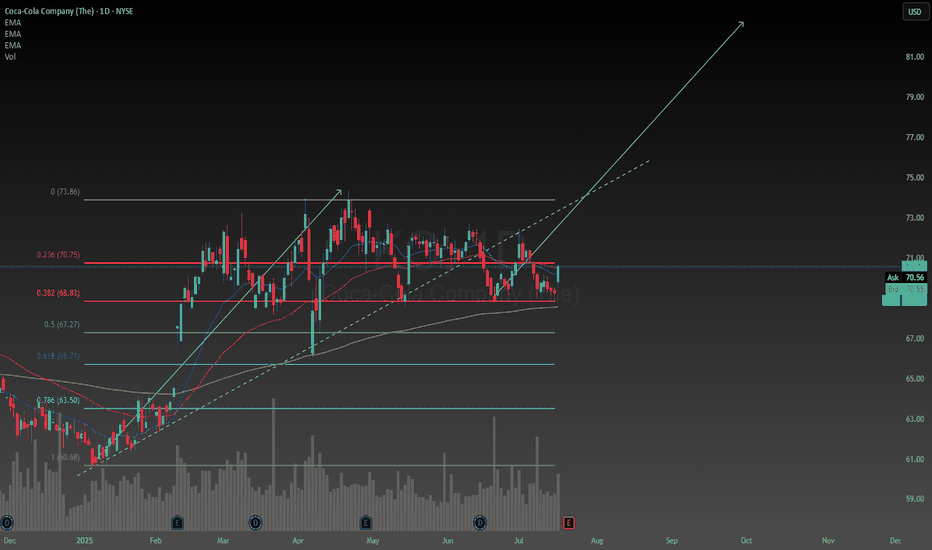Select the Vol indicator label
Image resolution: width=932 pixels, height=550 pixels.
[x=10, y=56]
